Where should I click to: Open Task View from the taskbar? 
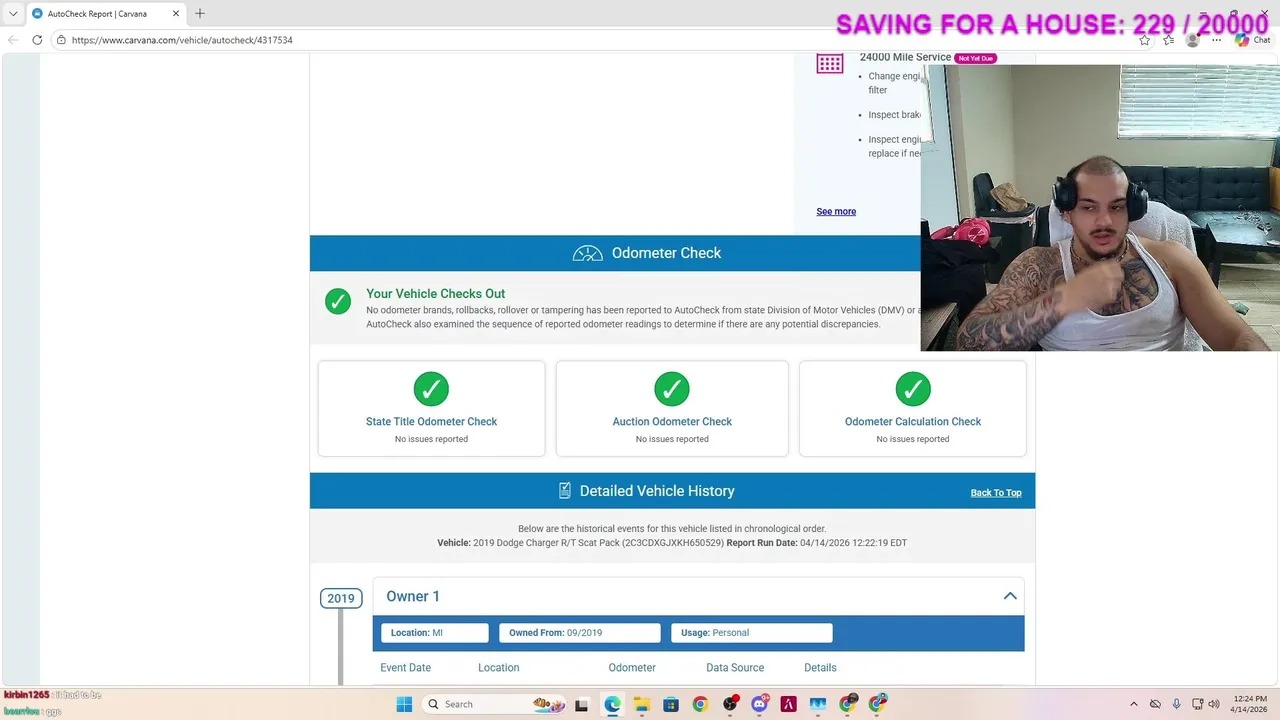[x=582, y=704]
